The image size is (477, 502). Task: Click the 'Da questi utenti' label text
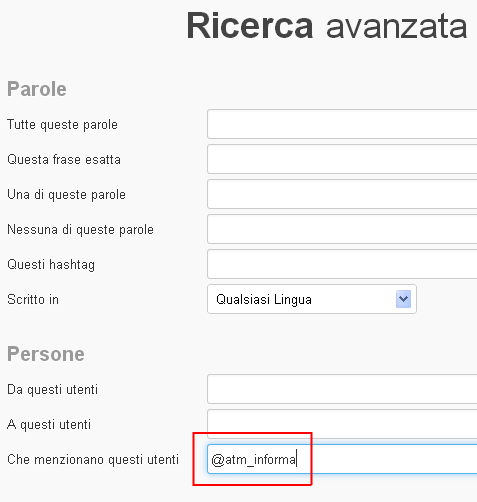tap(52, 390)
